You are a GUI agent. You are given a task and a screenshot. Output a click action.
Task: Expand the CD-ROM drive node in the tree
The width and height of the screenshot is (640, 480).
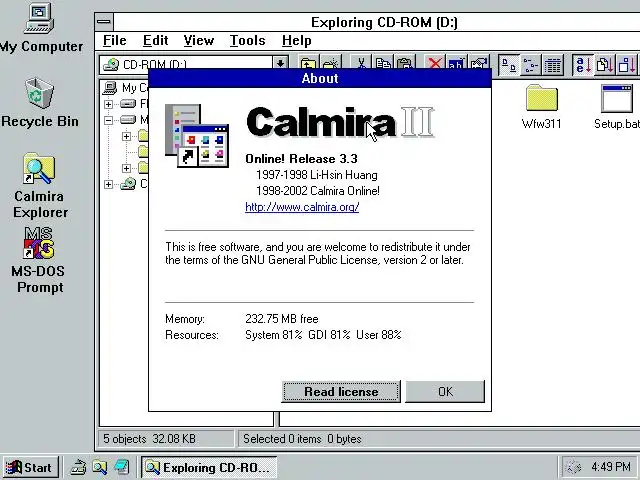tap(108, 184)
